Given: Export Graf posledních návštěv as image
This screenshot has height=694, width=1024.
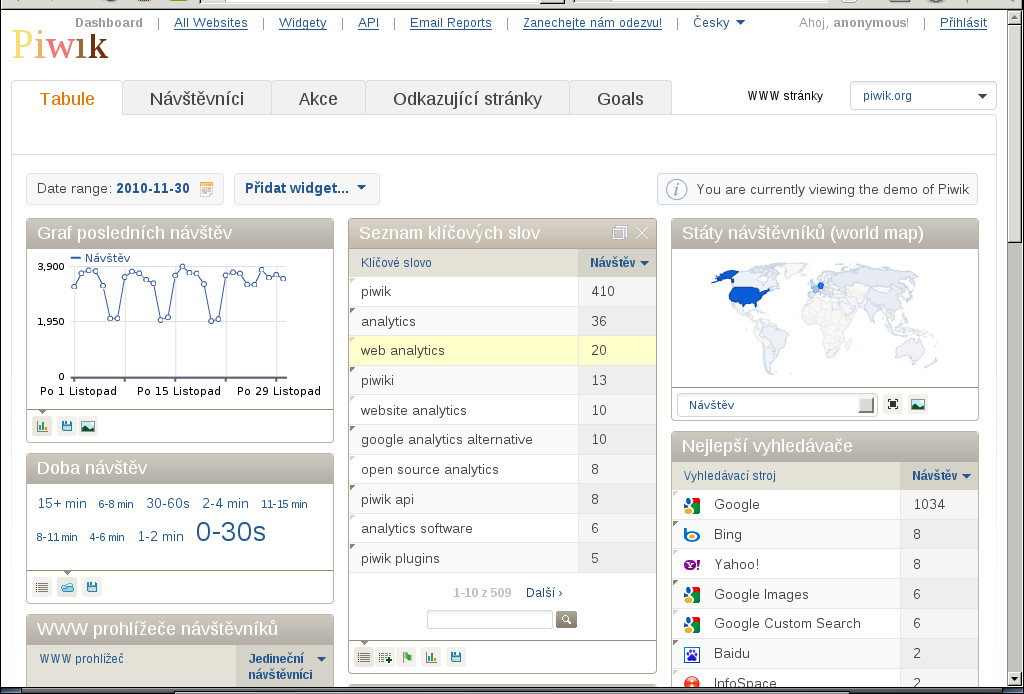Looking at the screenshot, I should 88,426.
